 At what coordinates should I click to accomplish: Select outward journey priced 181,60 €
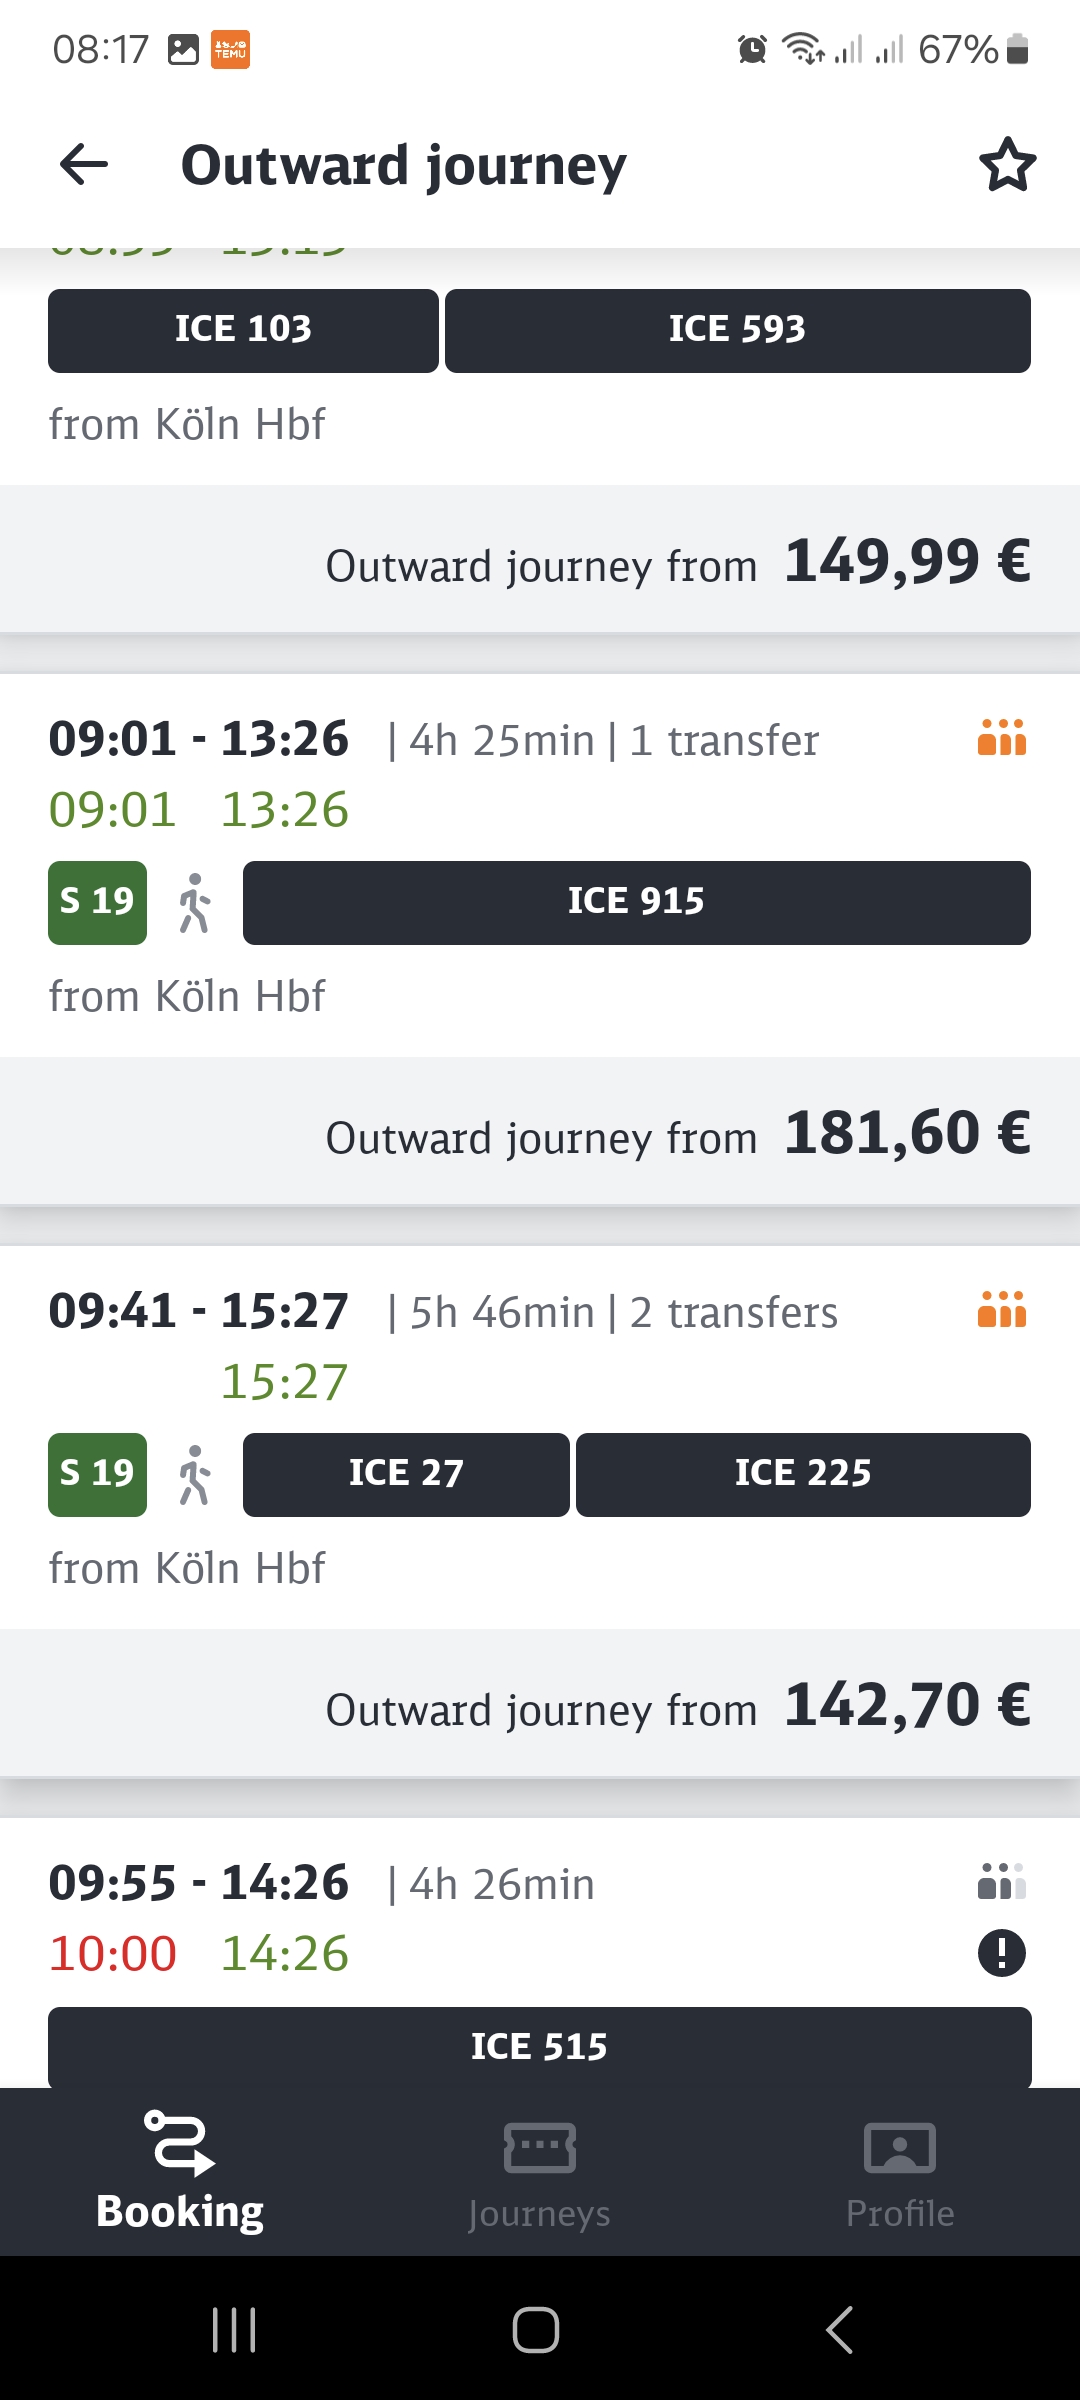tap(540, 1132)
